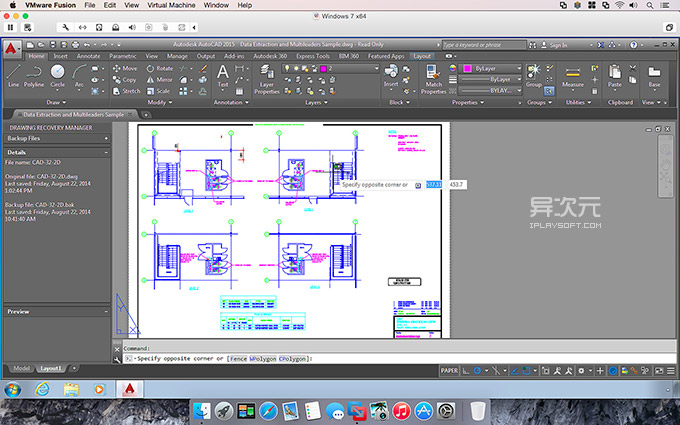
Task: Open the Help question mark icon
Action: [x=634, y=45]
